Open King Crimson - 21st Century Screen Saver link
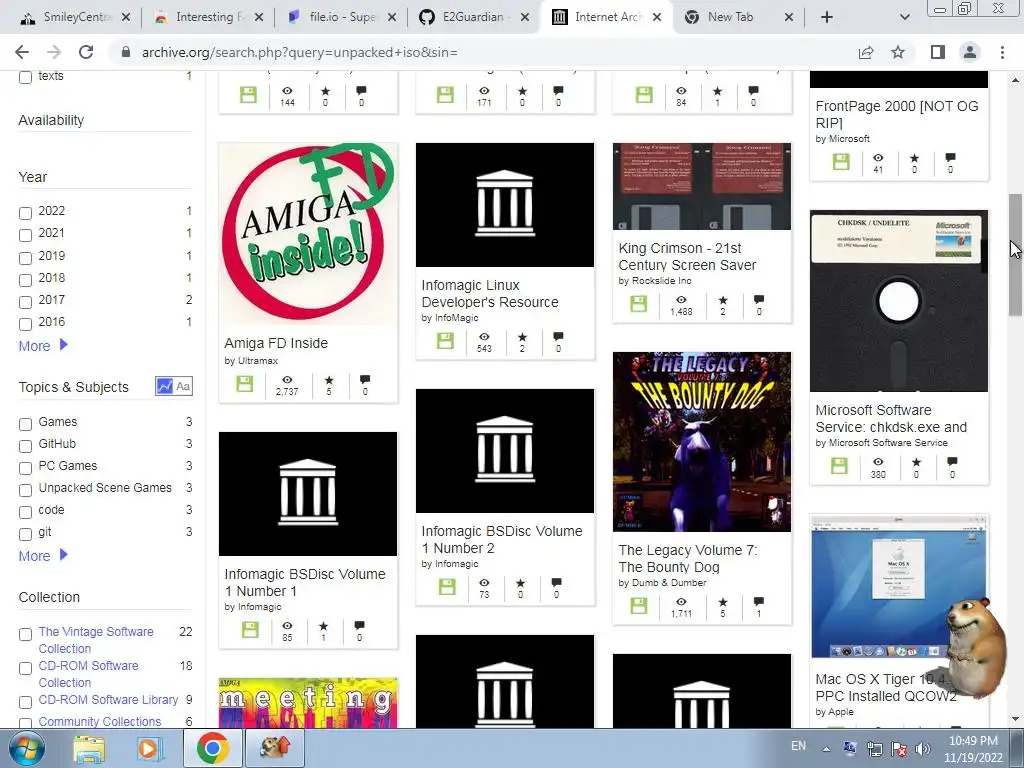Screen dimensions: 1024x768 coord(687,257)
